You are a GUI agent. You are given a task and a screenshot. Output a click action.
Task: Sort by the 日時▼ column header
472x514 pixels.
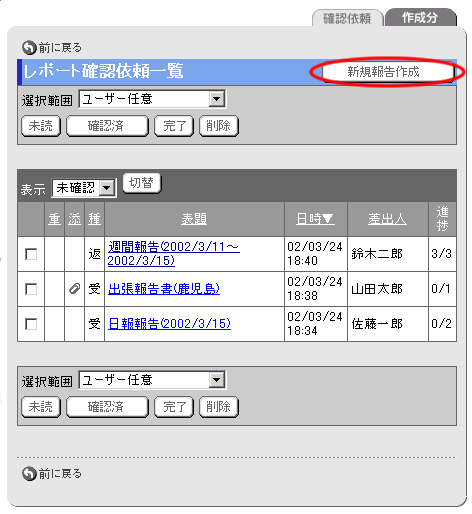pos(315,219)
